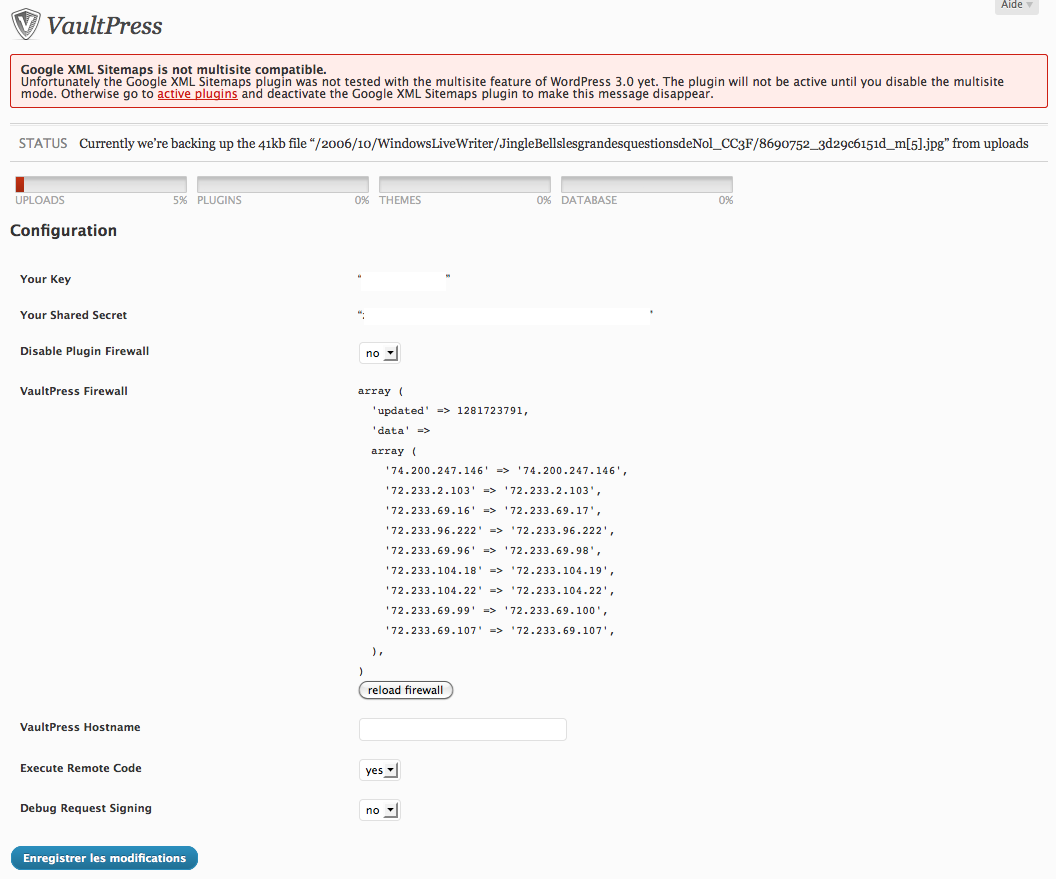Click the Uploads progress bar
1056x879 pixels.
point(101,184)
